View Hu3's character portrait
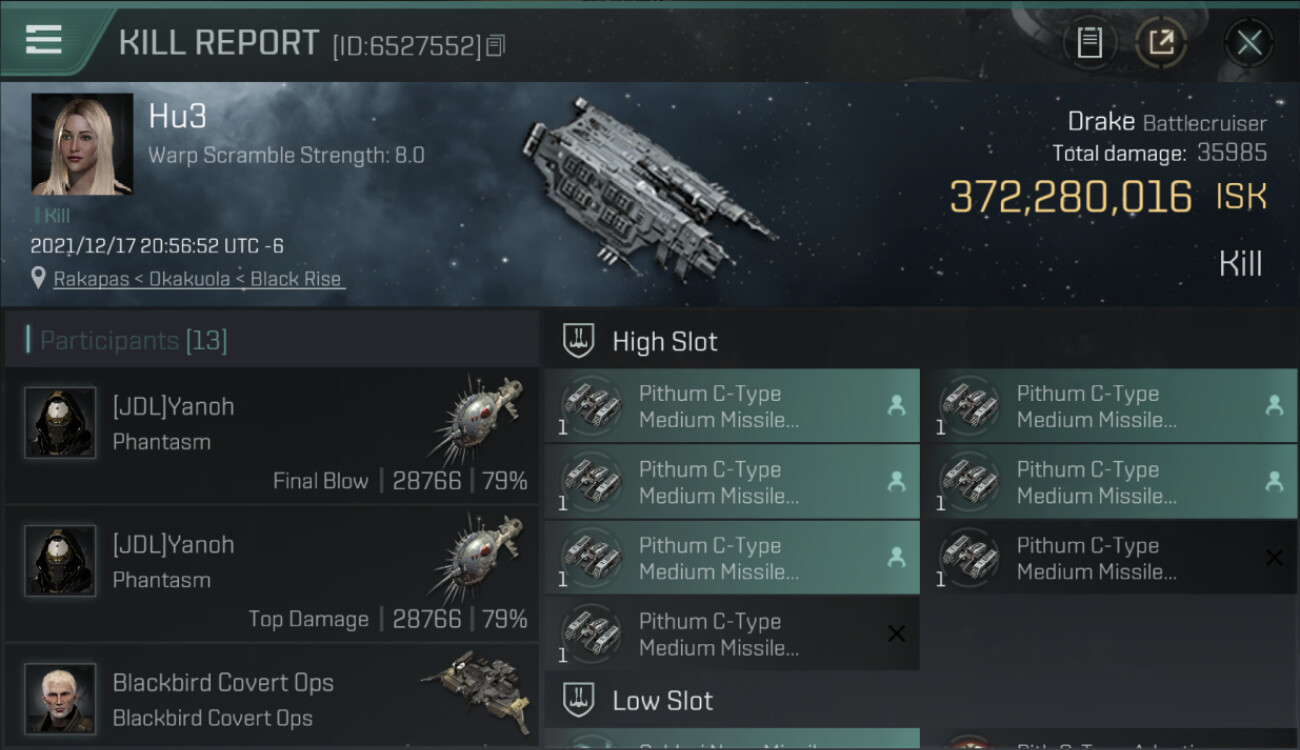The width and height of the screenshot is (1300, 750). pyautogui.click(x=82, y=144)
